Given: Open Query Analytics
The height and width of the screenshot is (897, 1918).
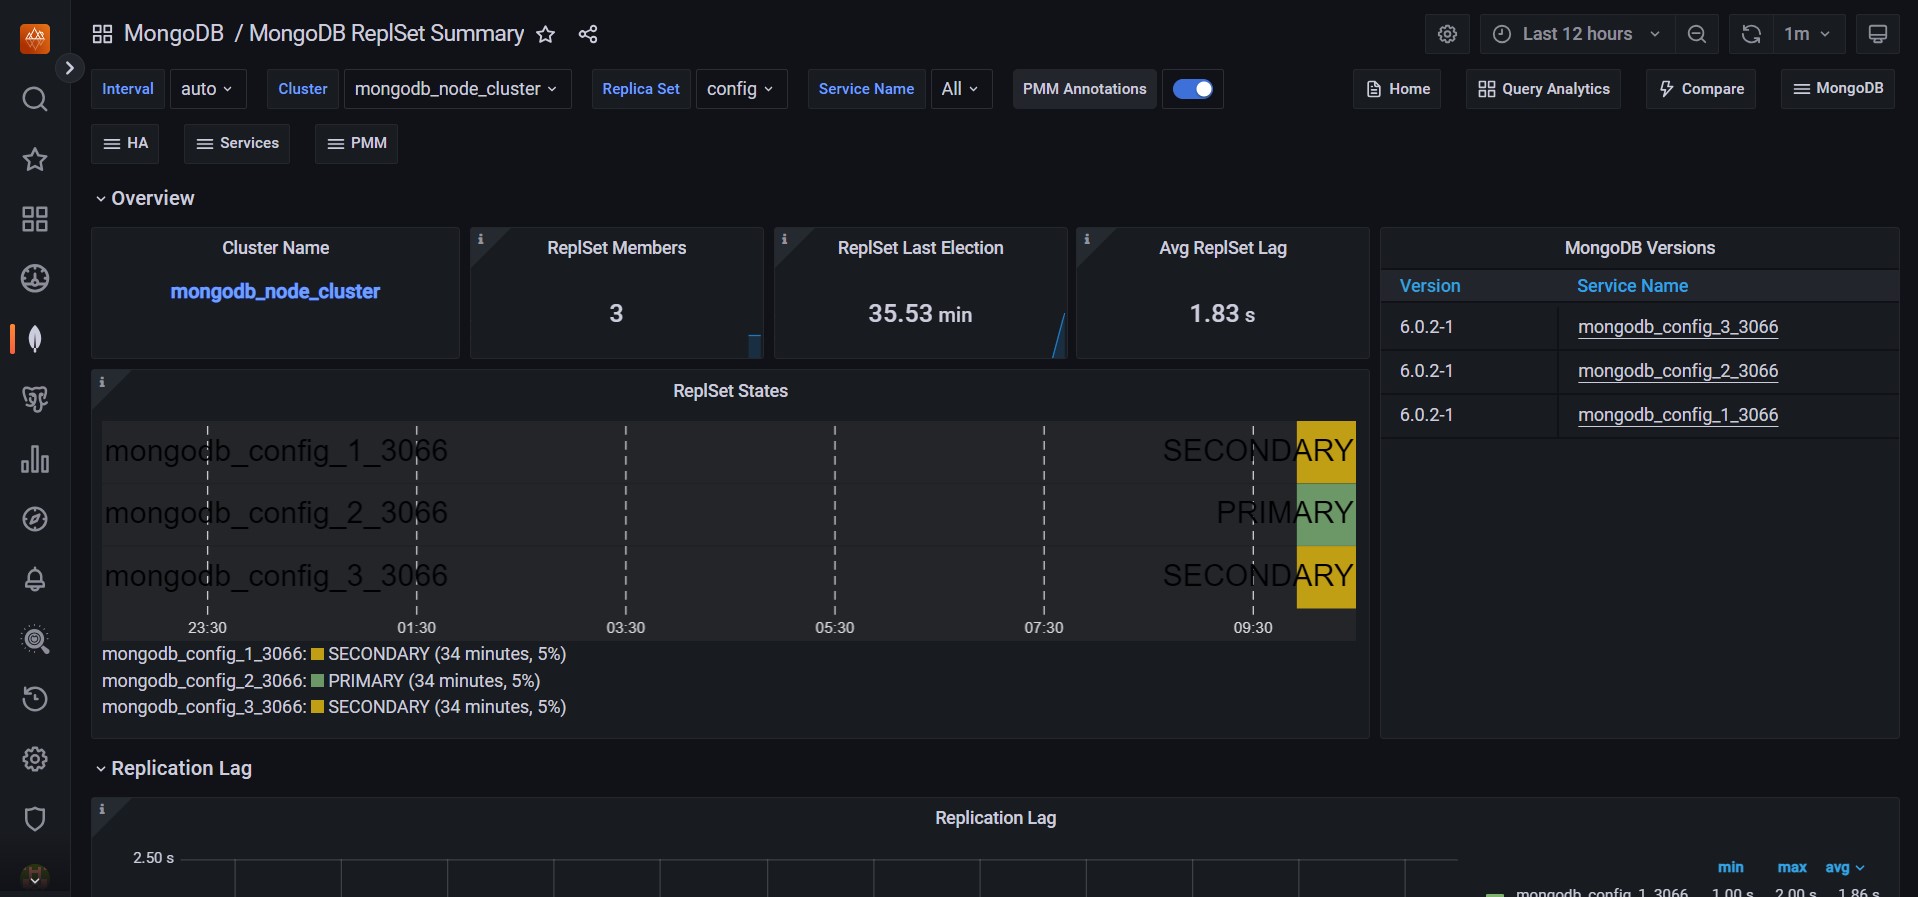Looking at the screenshot, I should pyautogui.click(x=1543, y=89).
